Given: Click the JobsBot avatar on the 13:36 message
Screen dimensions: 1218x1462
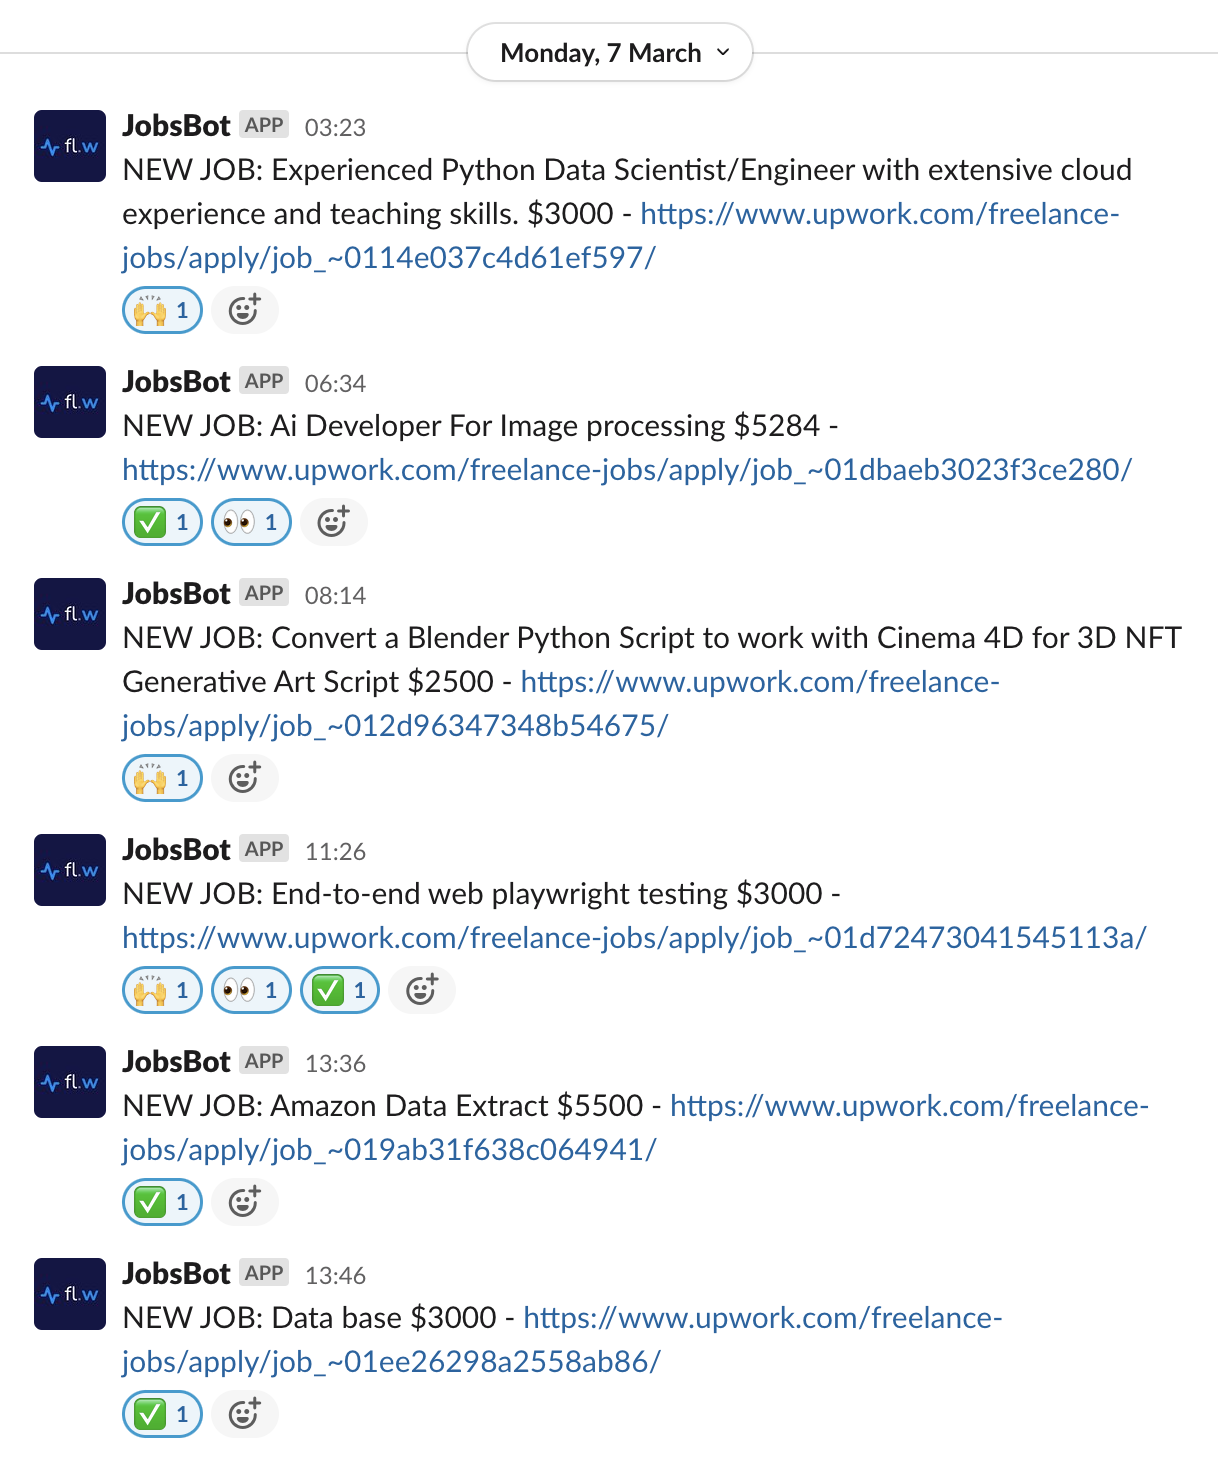Looking at the screenshot, I should (69, 1081).
